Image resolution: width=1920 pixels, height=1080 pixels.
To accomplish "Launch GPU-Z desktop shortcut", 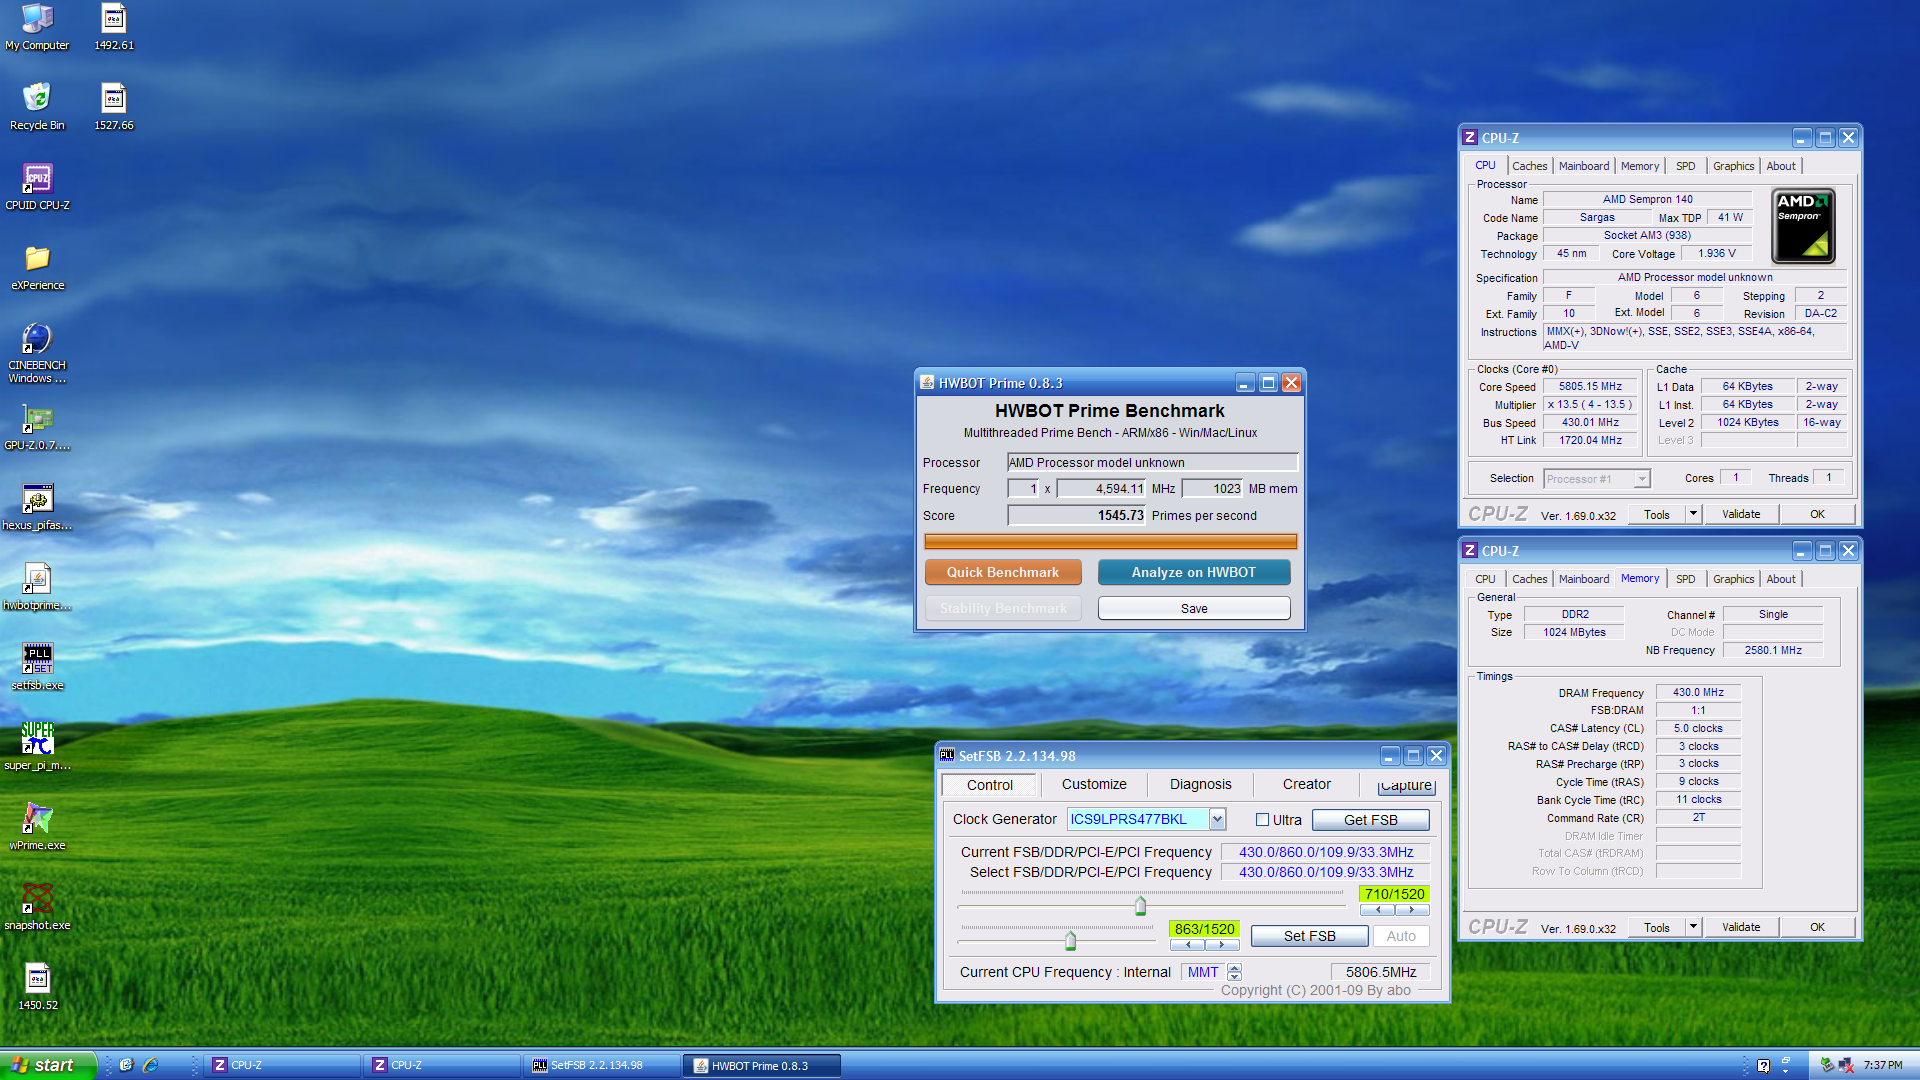I will (x=37, y=427).
